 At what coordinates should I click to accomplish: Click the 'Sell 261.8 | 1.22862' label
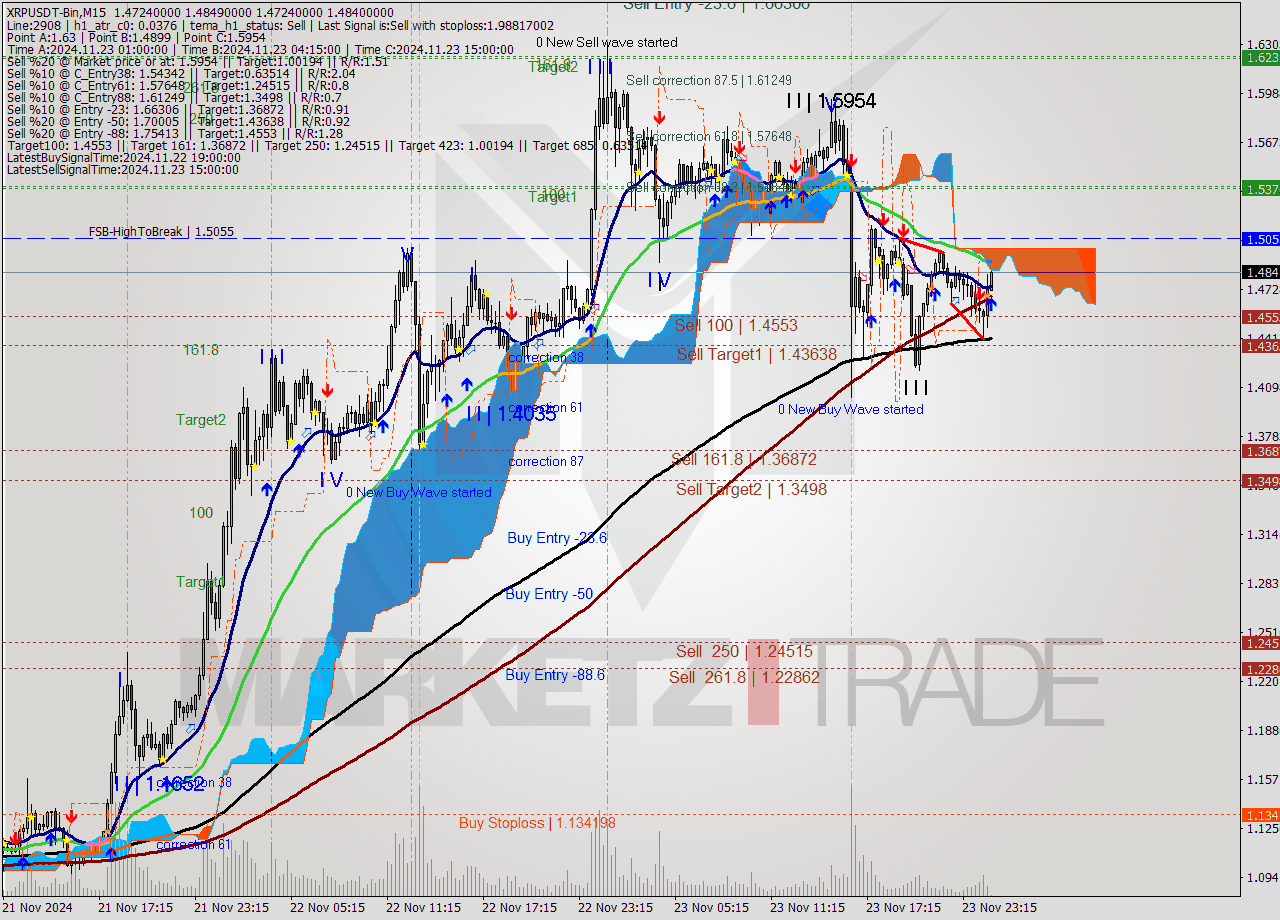(744, 677)
